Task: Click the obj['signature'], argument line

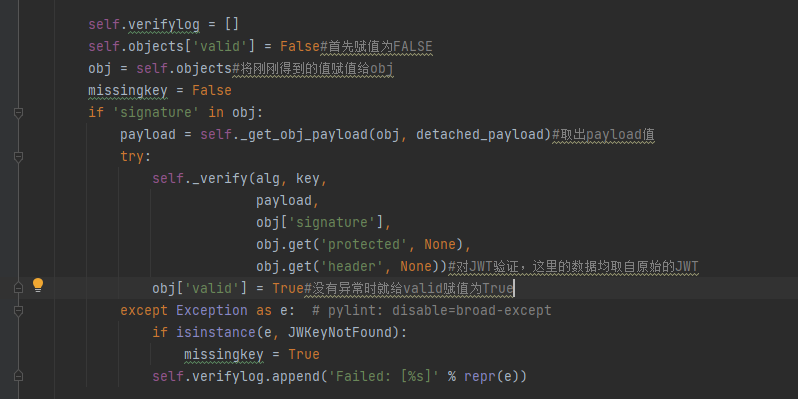Action: [x=324, y=222]
